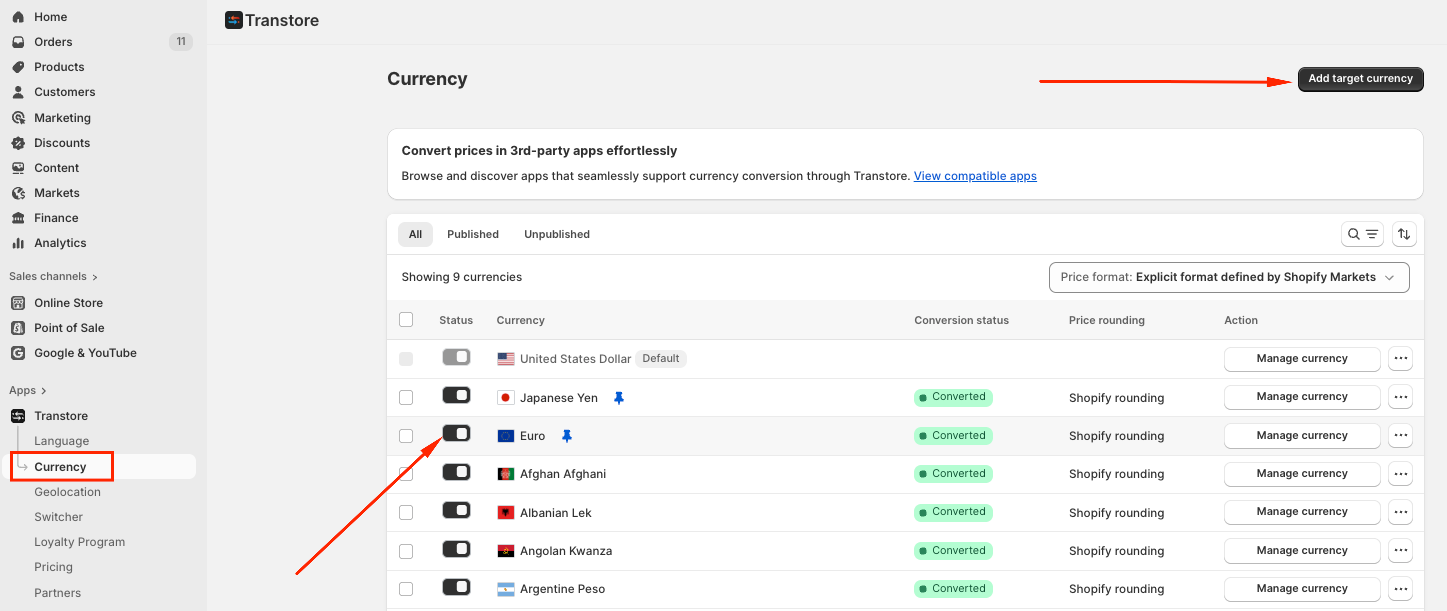Toggle Afghan Afghani status switch
The height and width of the screenshot is (611, 1447).
pos(456,472)
